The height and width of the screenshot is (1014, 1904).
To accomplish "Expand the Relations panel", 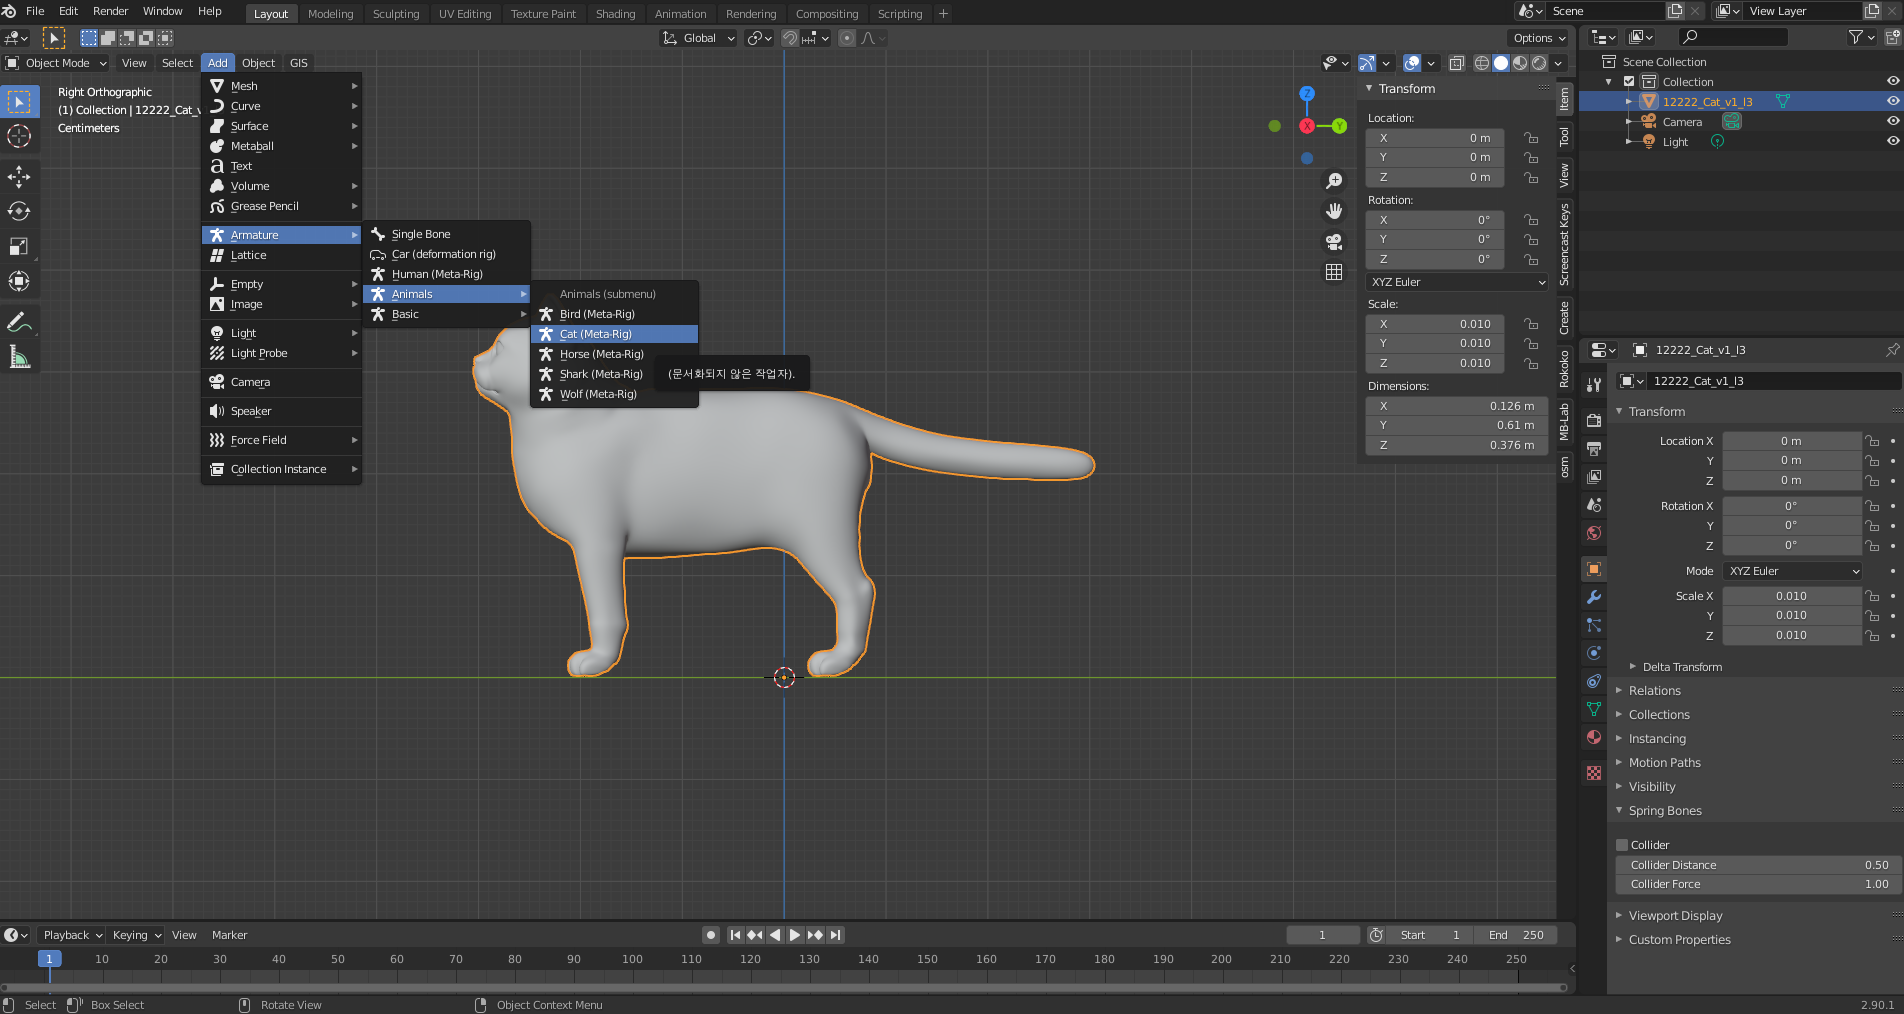I will (1654, 691).
